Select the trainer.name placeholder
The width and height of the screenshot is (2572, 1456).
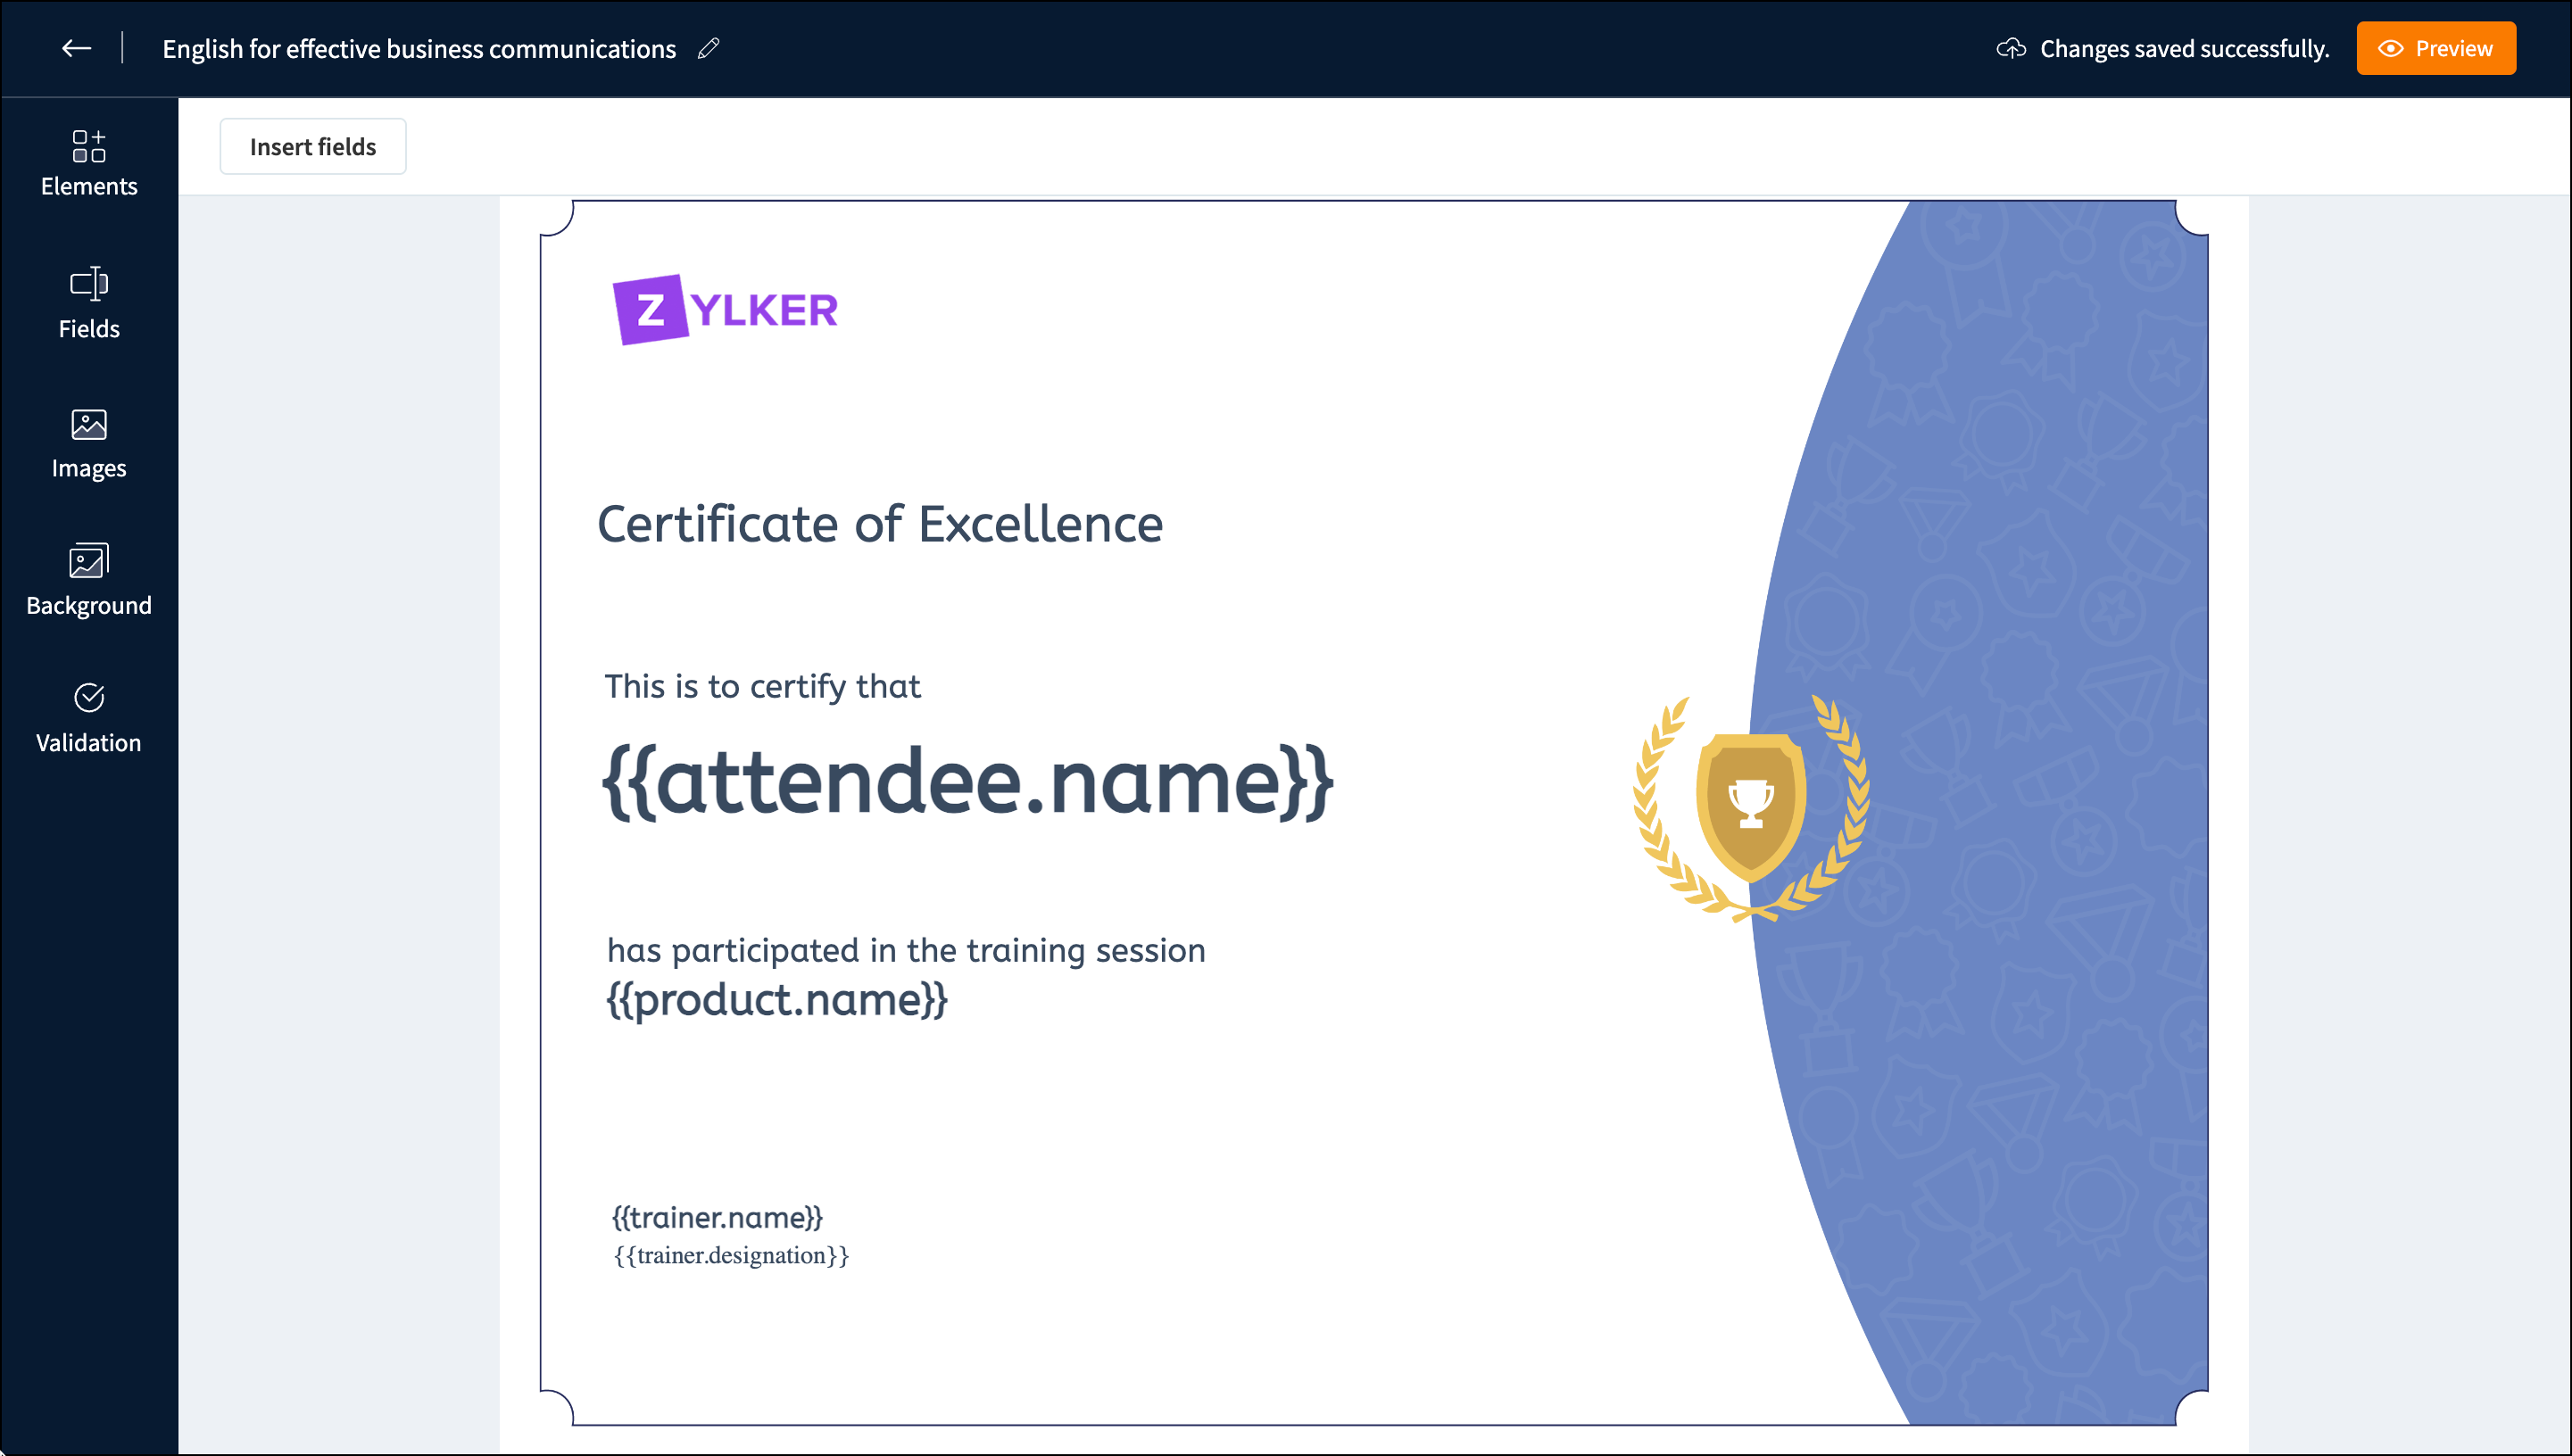pyautogui.click(x=717, y=1217)
